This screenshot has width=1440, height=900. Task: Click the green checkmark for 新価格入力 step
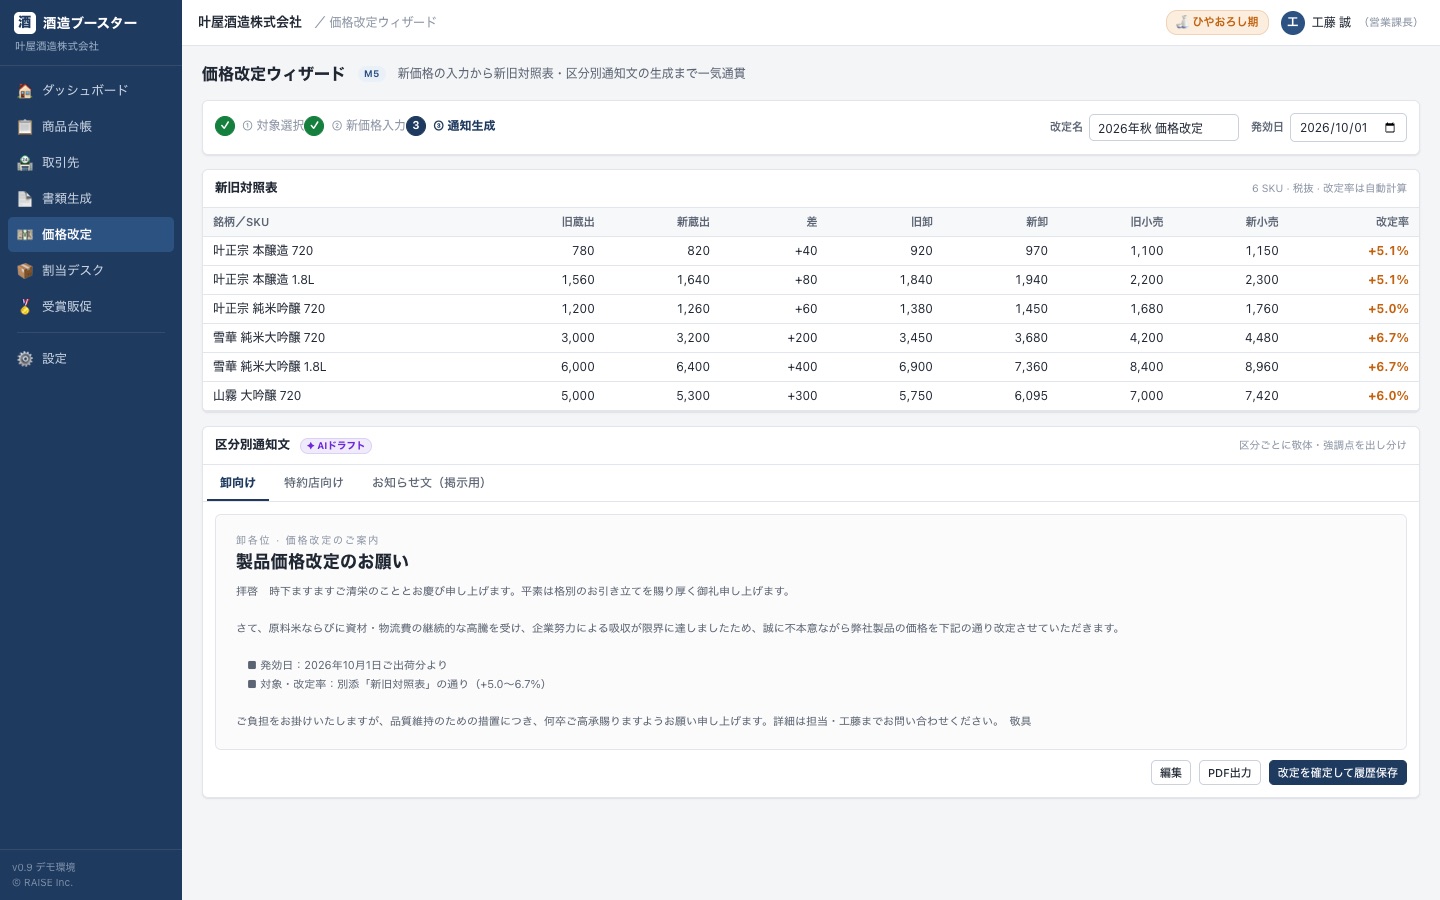pos(314,126)
